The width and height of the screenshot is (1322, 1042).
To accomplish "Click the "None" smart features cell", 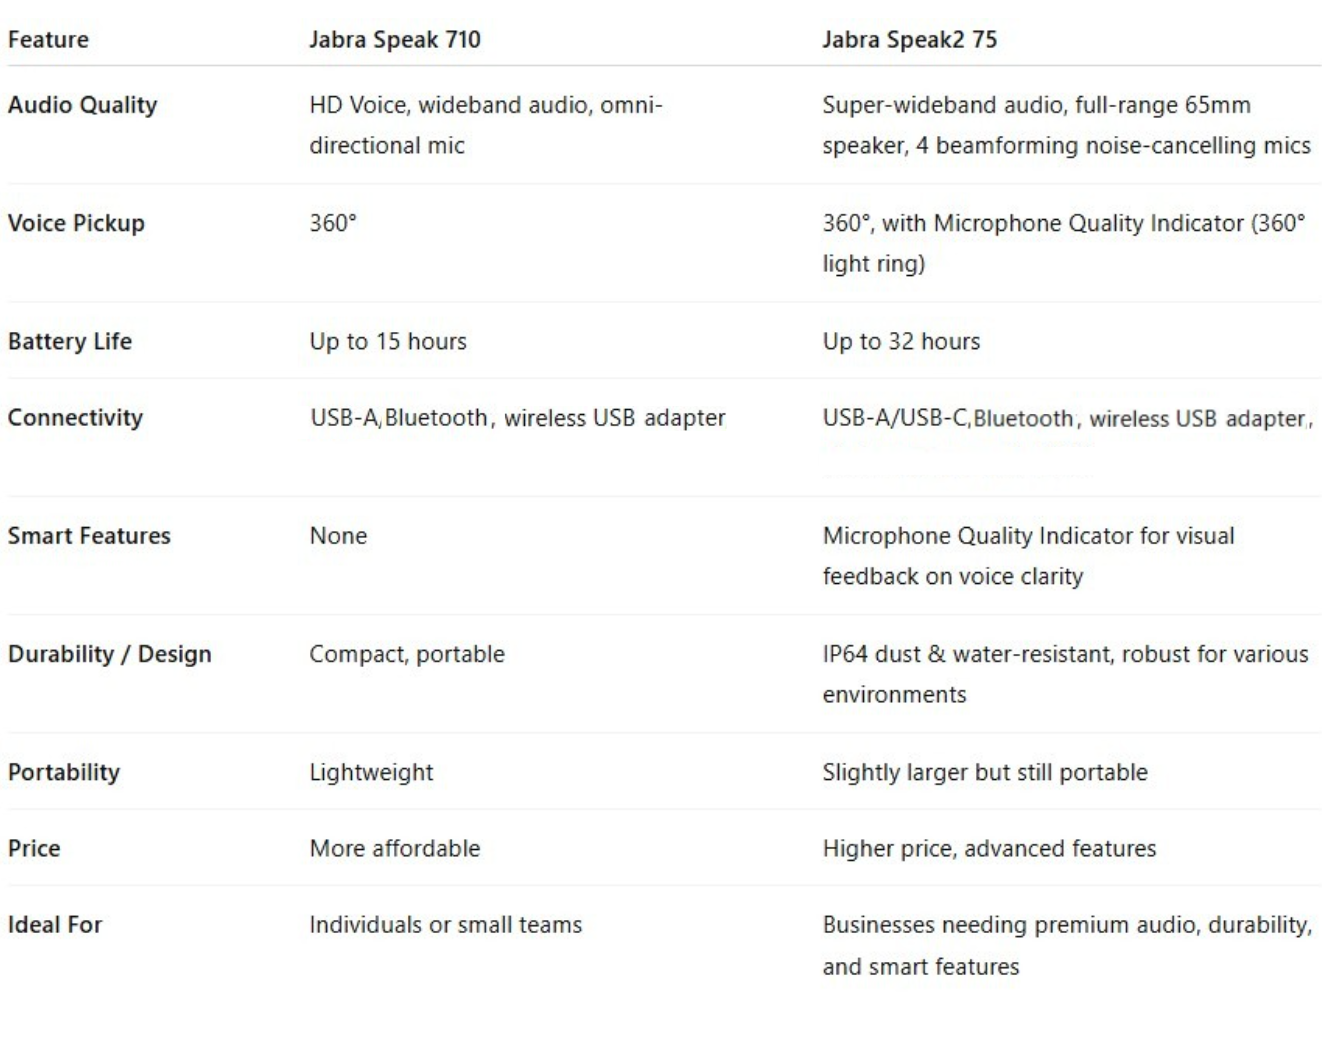I will tap(338, 536).
